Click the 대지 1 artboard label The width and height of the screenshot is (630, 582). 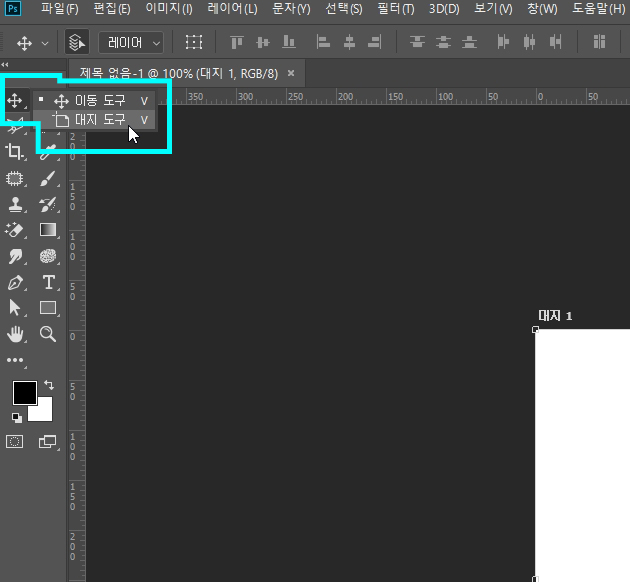(x=555, y=316)
